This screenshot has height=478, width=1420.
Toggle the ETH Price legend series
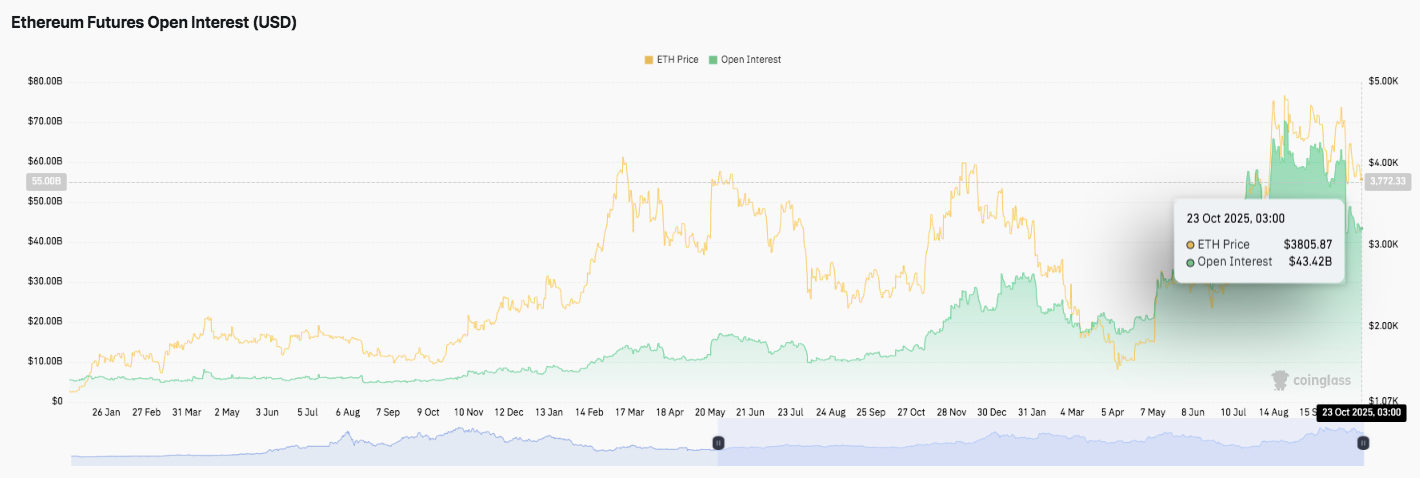(677, 60)
